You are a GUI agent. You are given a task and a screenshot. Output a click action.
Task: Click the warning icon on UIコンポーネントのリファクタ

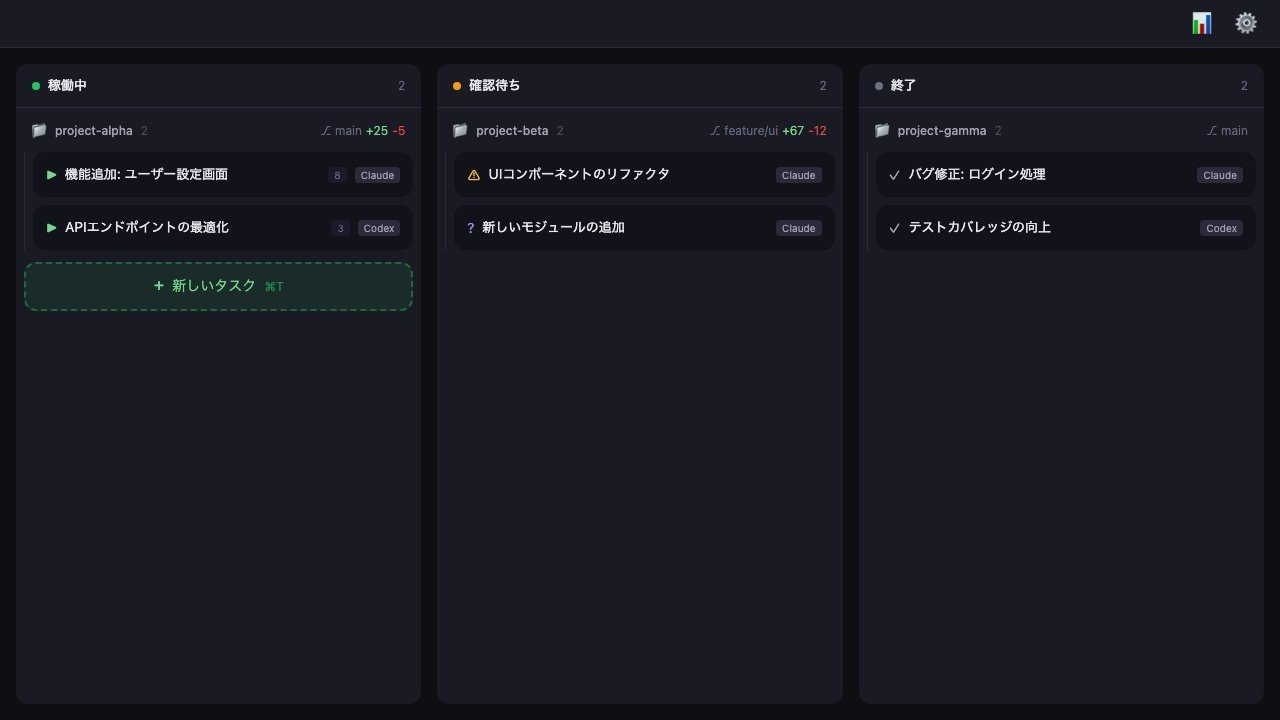[x=474, y=175]
